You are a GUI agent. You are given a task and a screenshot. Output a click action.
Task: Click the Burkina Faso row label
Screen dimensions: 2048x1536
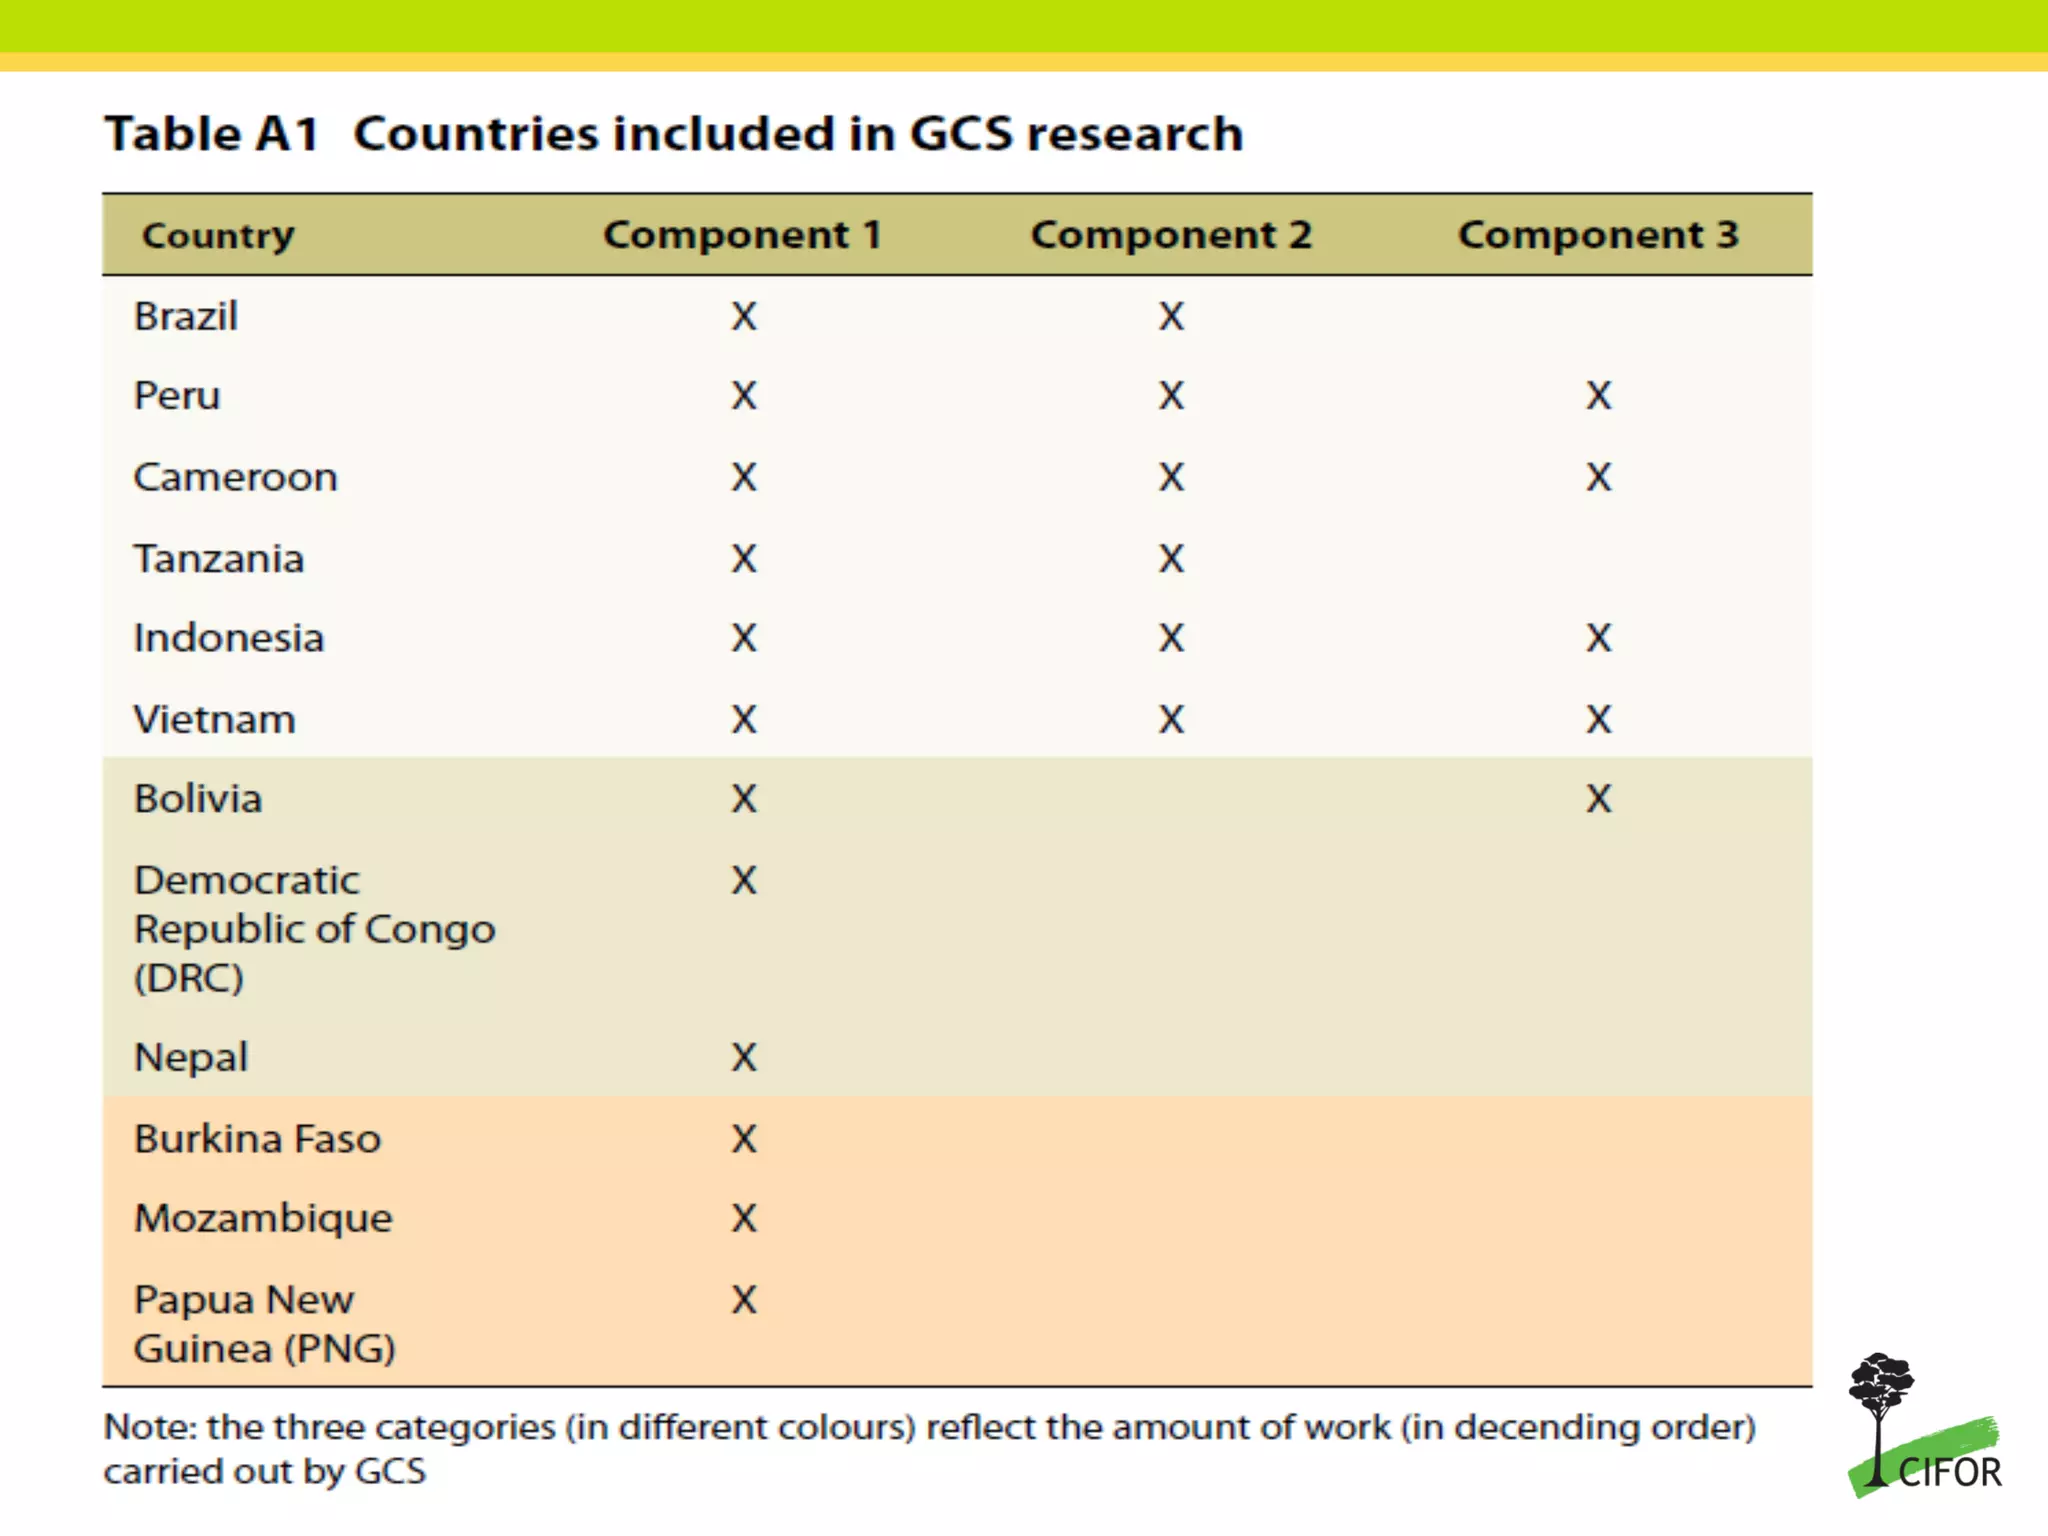(258, 1139)
